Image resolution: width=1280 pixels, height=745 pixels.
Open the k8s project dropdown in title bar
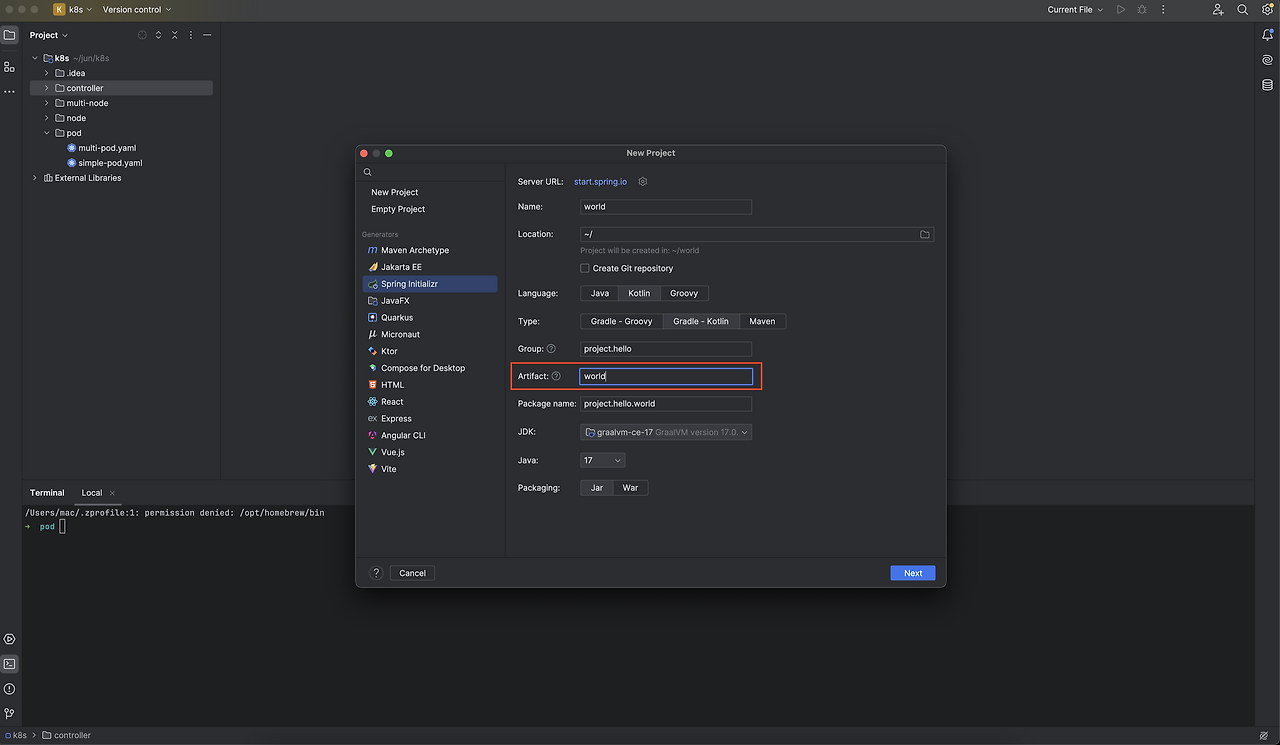point(73,9)
